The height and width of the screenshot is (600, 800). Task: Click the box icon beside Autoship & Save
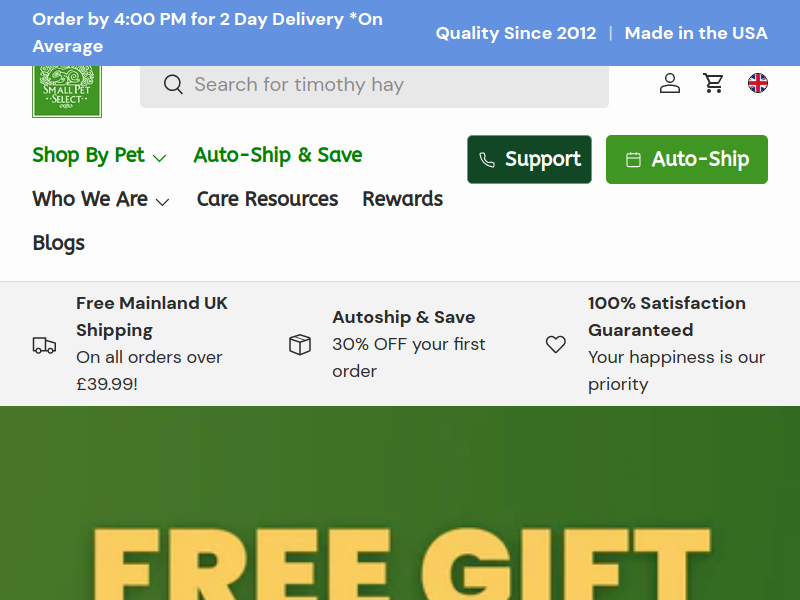(300, 344)
